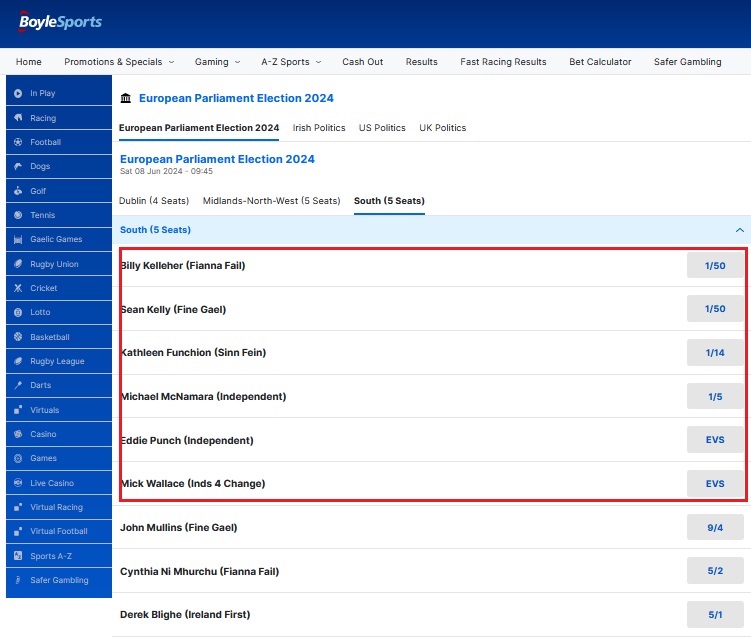Viewport: 751px width, 642px height.
Task: Click the Virtual Racing icon
Action: point(18,507)
